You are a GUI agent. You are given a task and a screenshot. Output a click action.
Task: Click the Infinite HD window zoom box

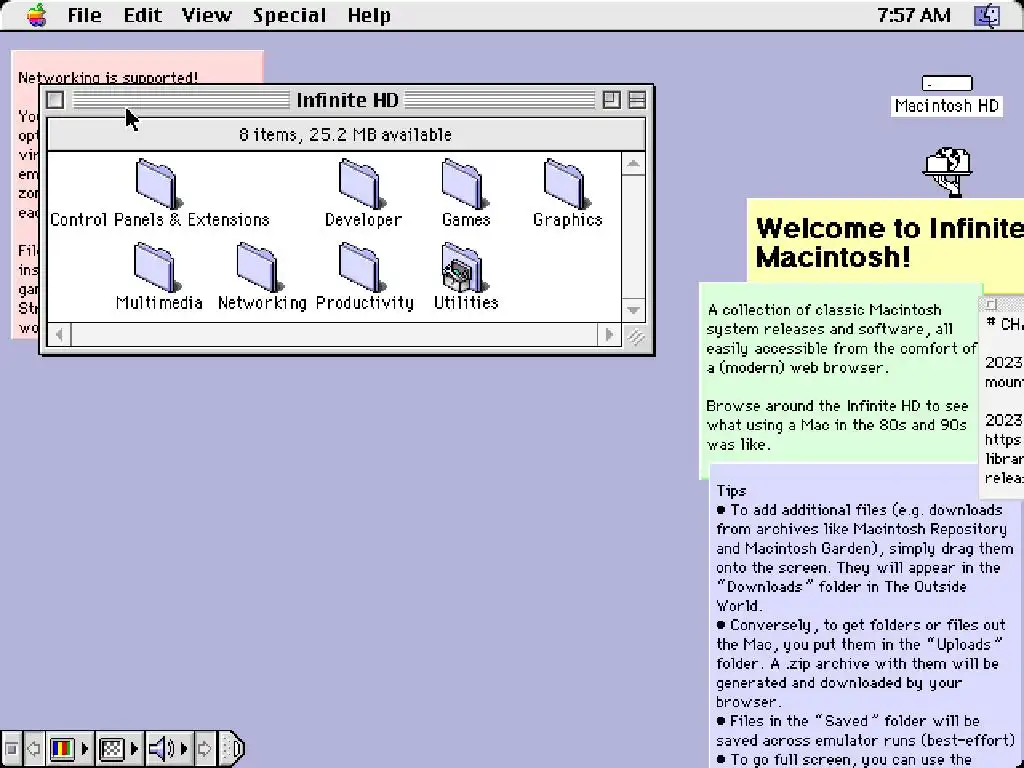point(611,100)
